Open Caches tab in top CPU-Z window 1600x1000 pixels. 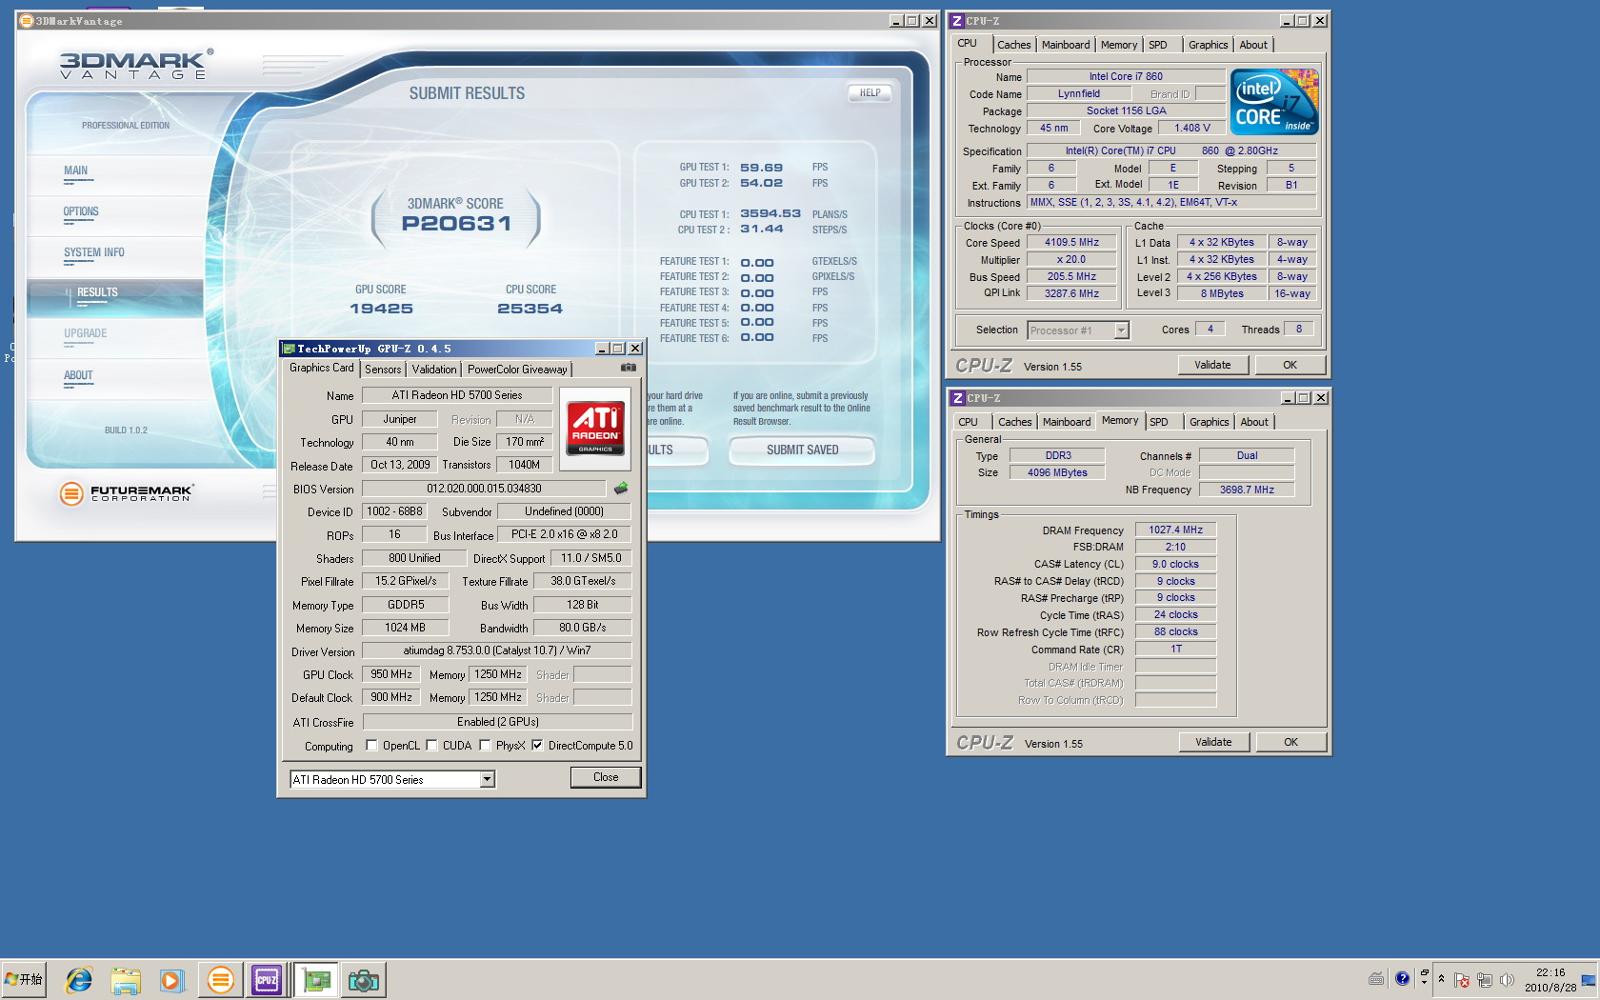point(1014,45)
